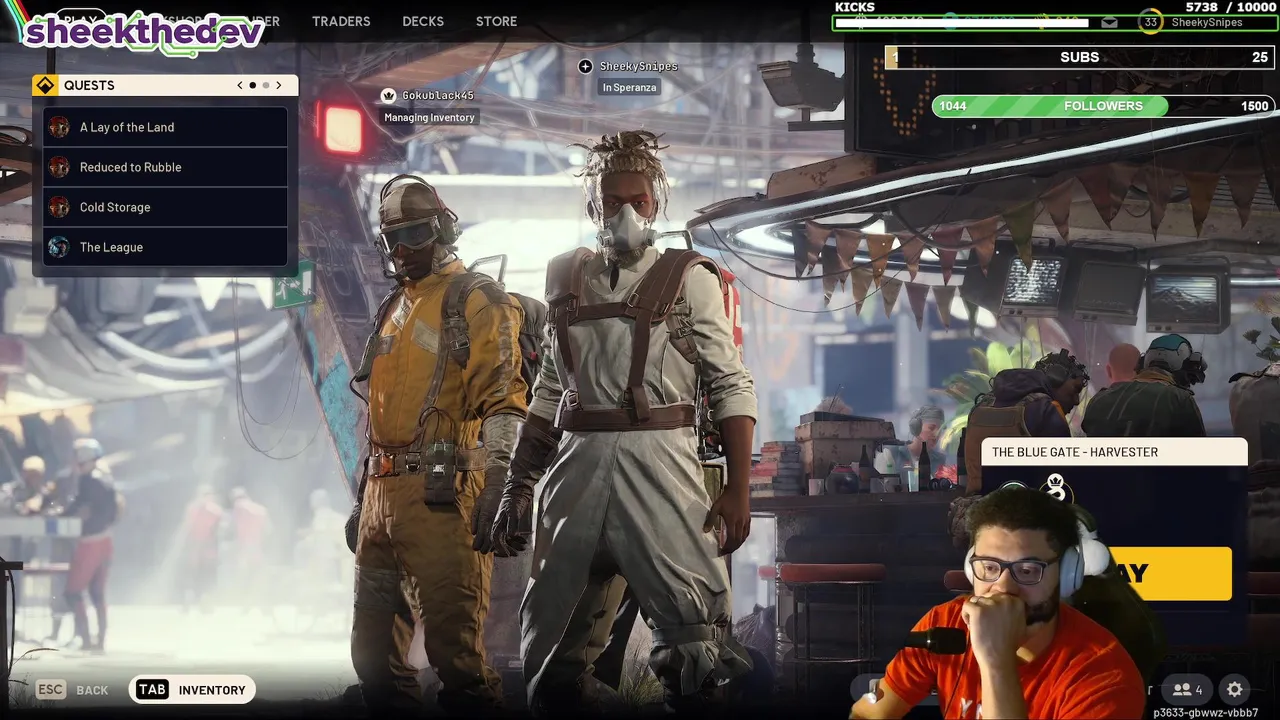Click the Kicks progress bar
The width and height of the screenshot is (1280, 720).
point(1055,22)
